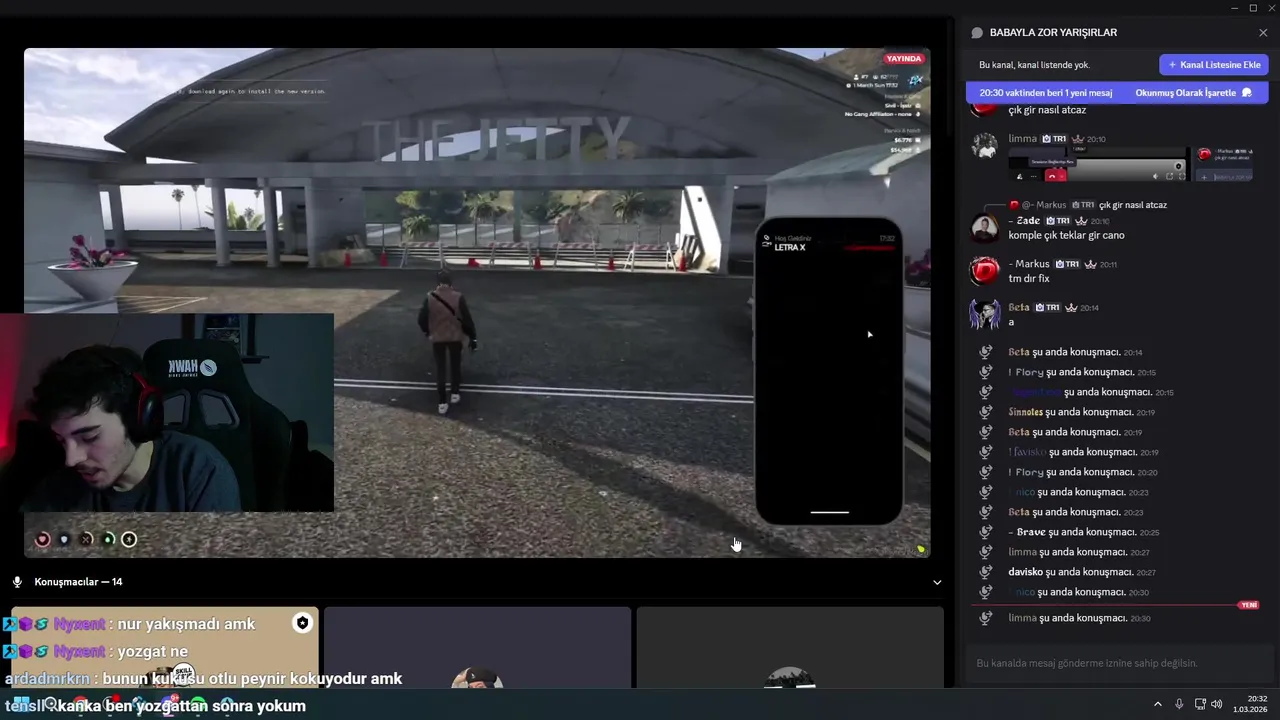The width and height of the screenshot is (1280, 720).
Task: Jump to new messages via 20:30 vaktinden beri banner
Action: pyautogui.click(x=1046, y=93)
